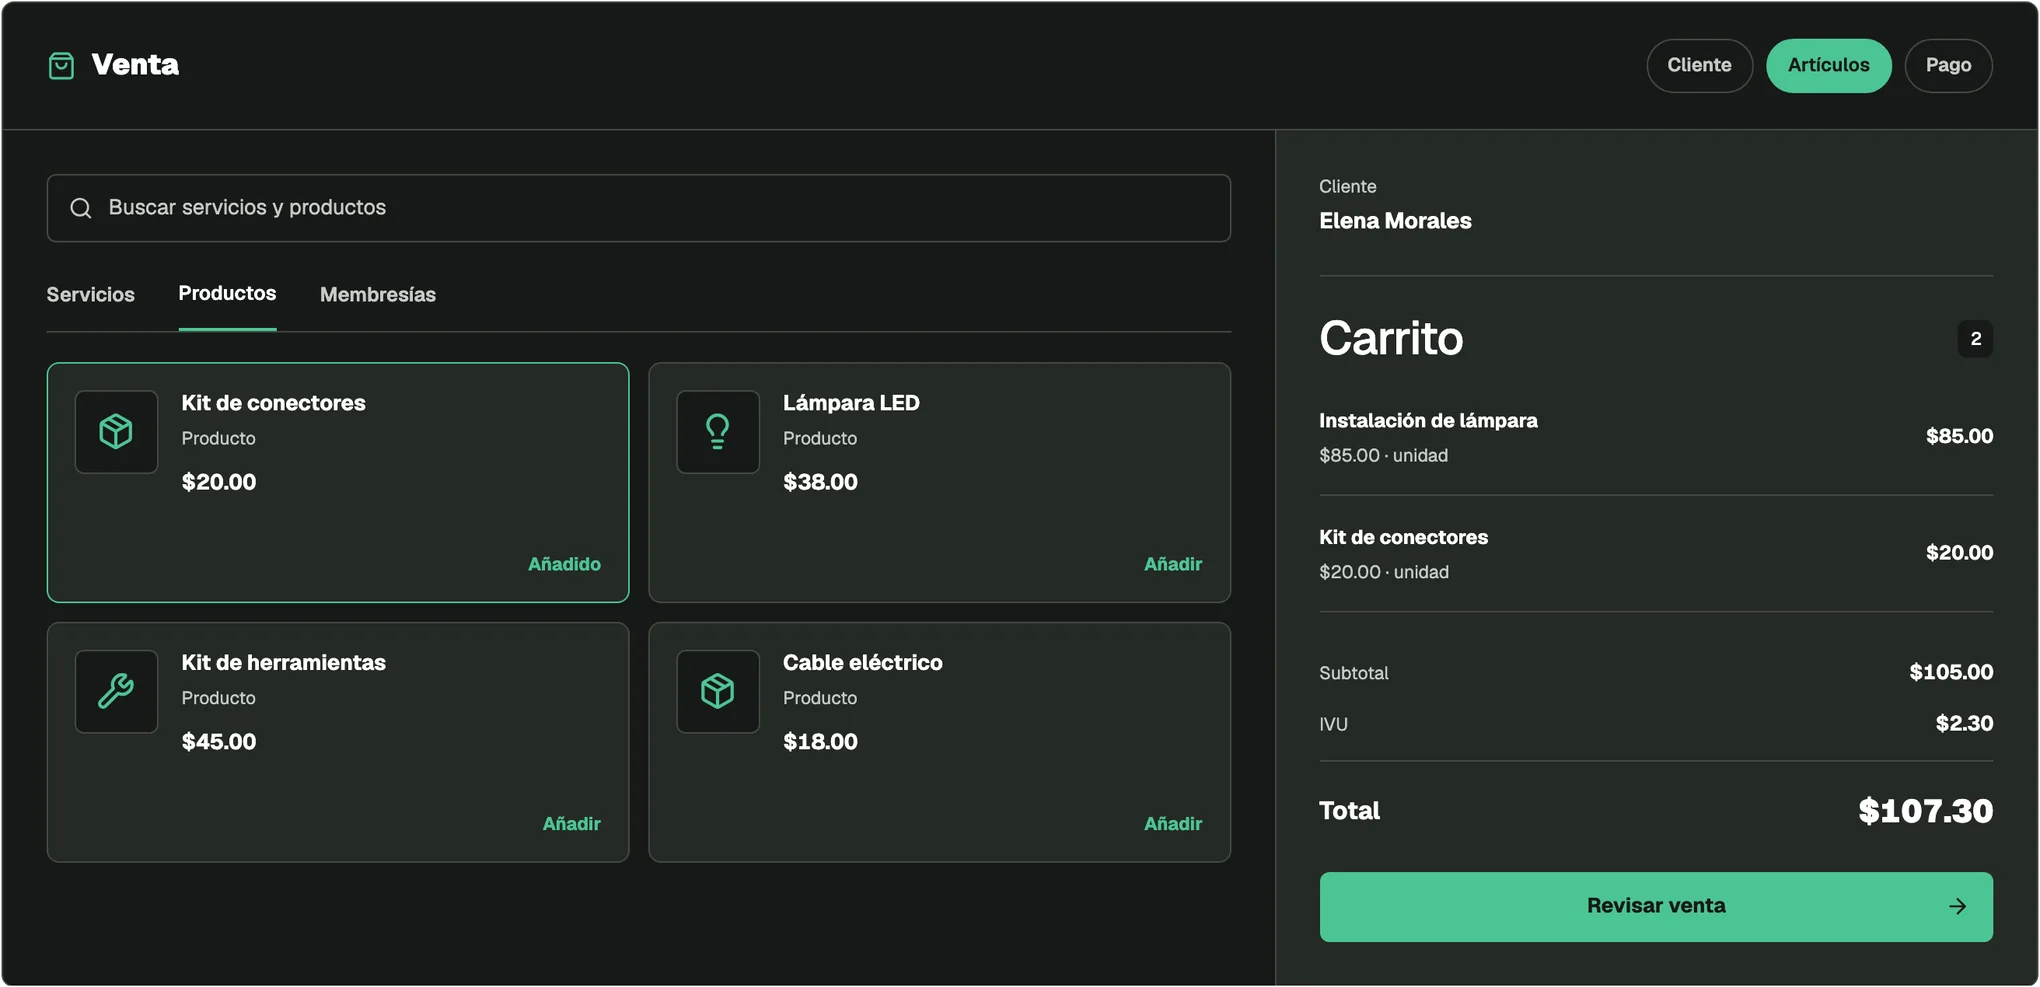Viewport: 2040px width, 987px height.
Task: Select the Productos tab
Action: pyautogui.click(x=227, y=294)
